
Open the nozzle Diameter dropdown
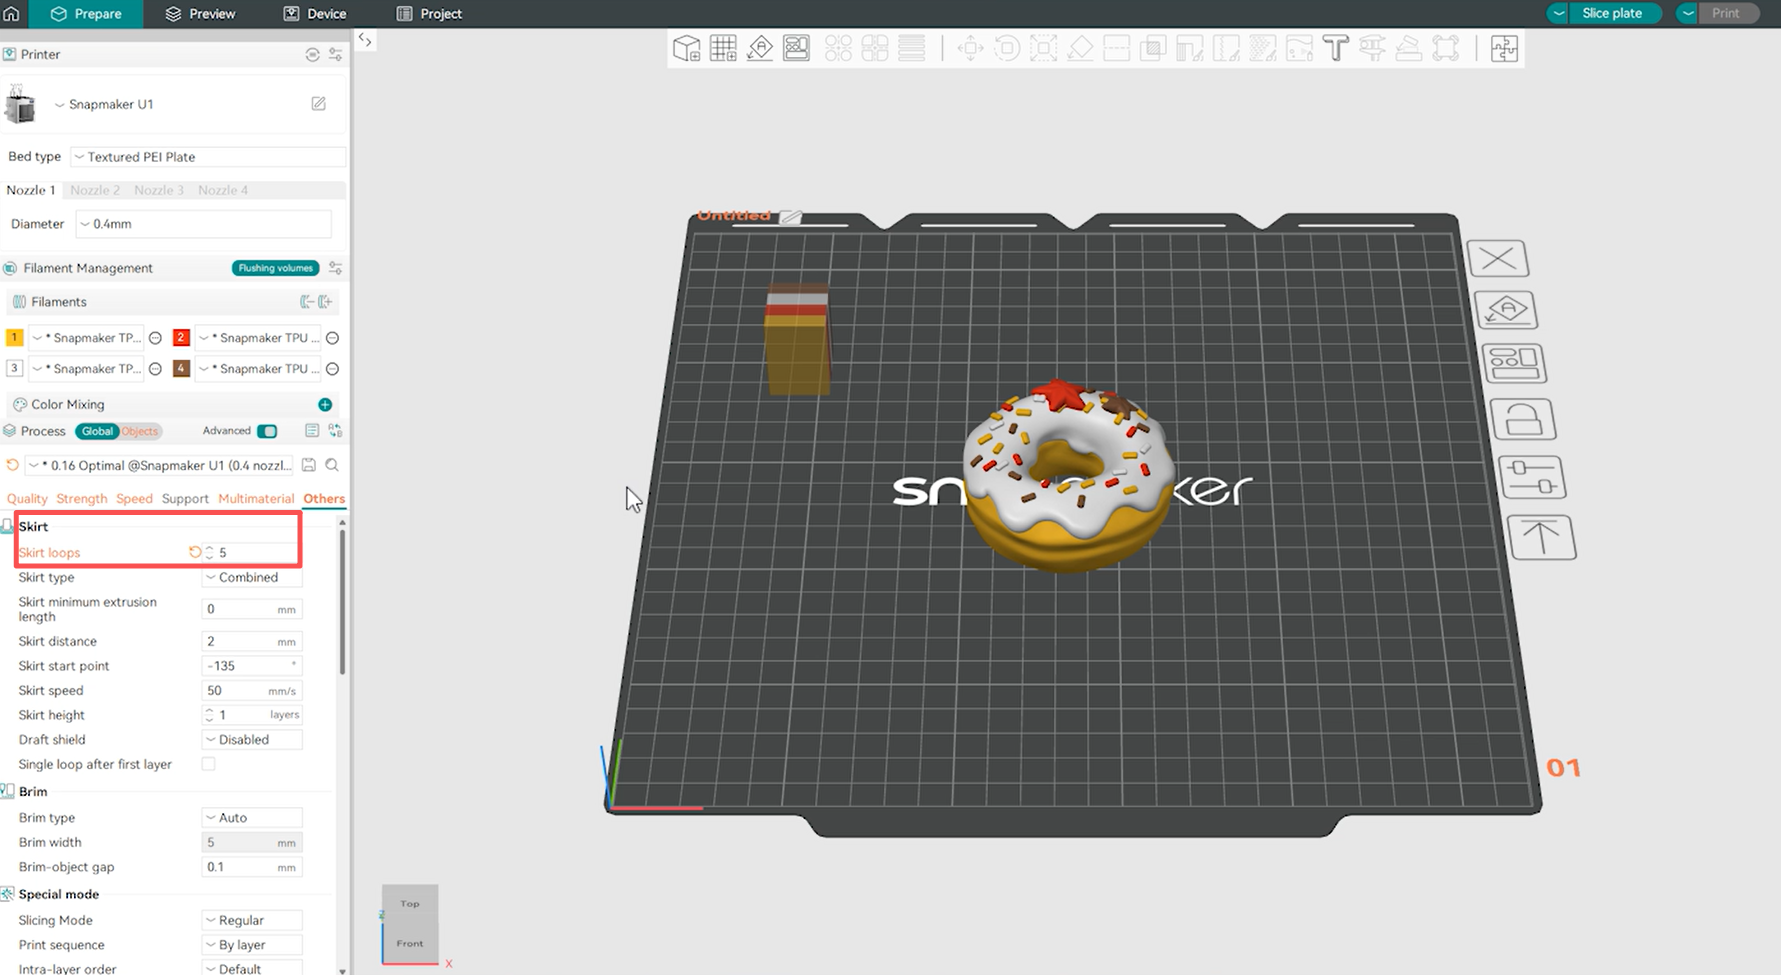click(203, 224)
